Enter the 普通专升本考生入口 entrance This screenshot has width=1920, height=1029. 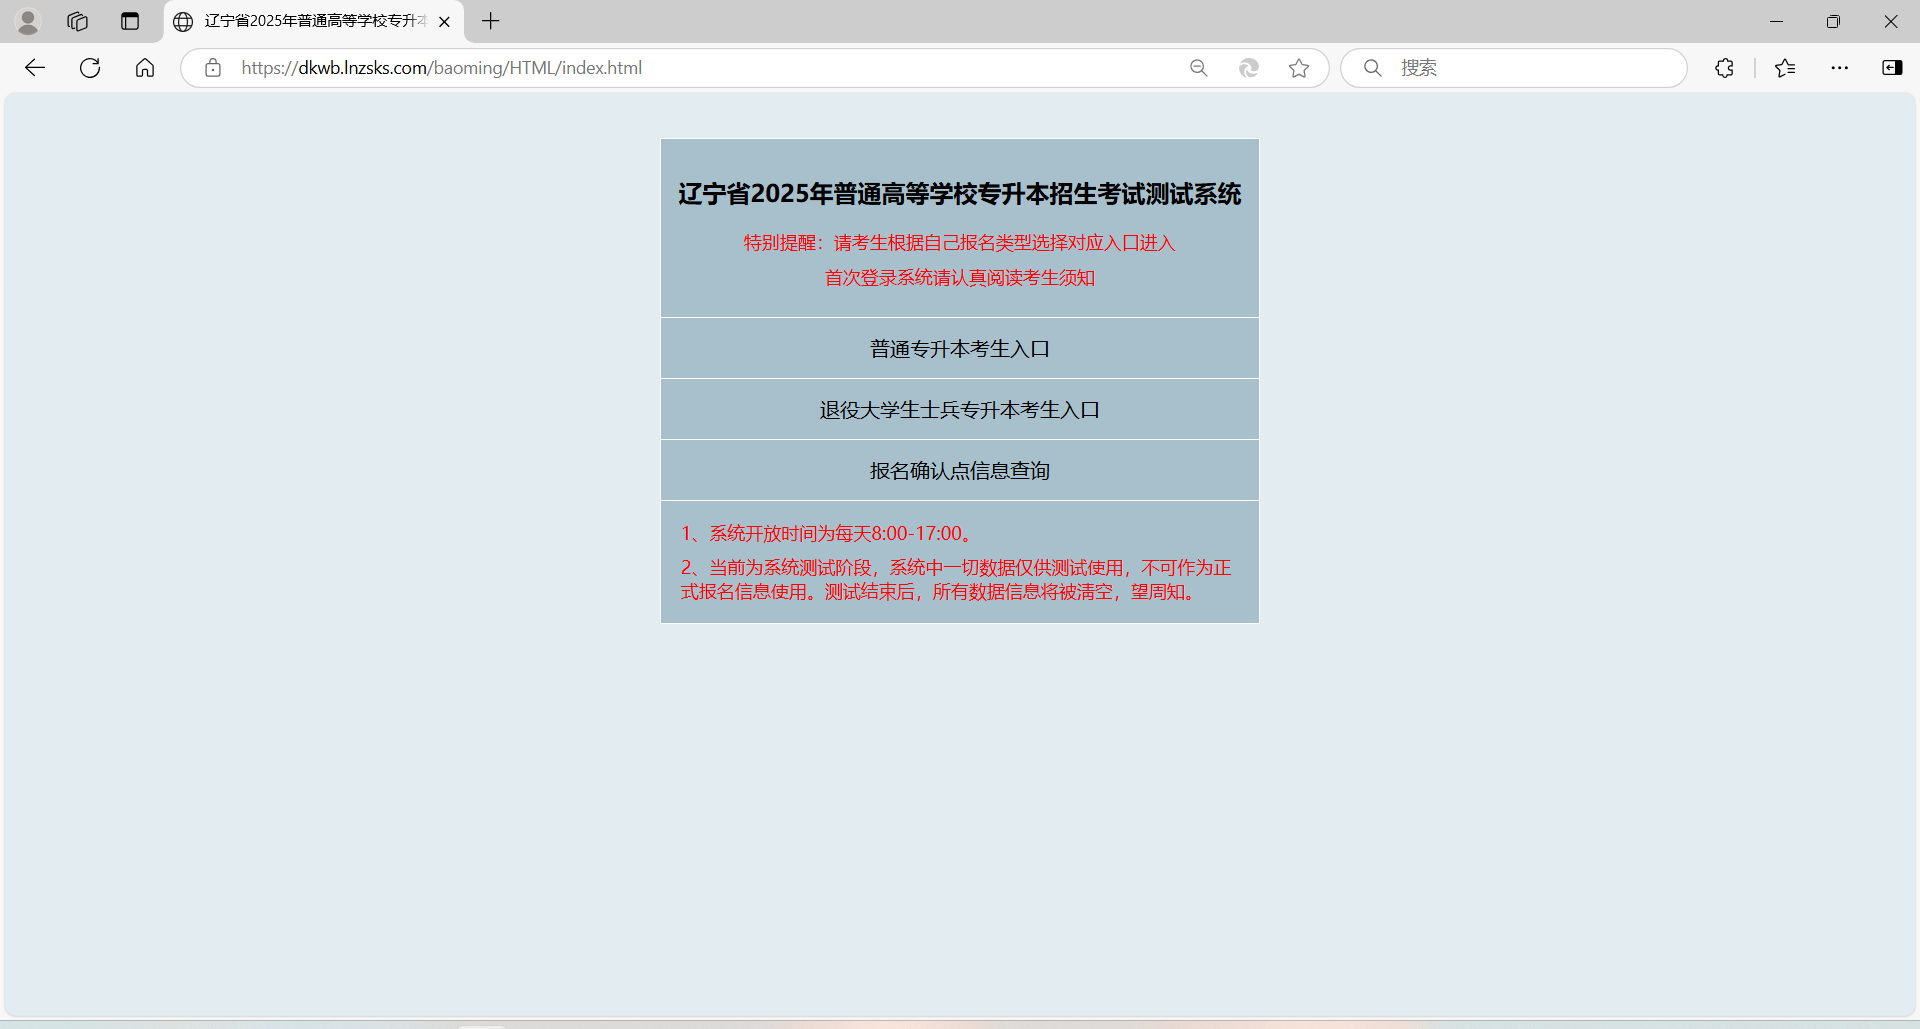pyautogui.click(x=959, y=348)
